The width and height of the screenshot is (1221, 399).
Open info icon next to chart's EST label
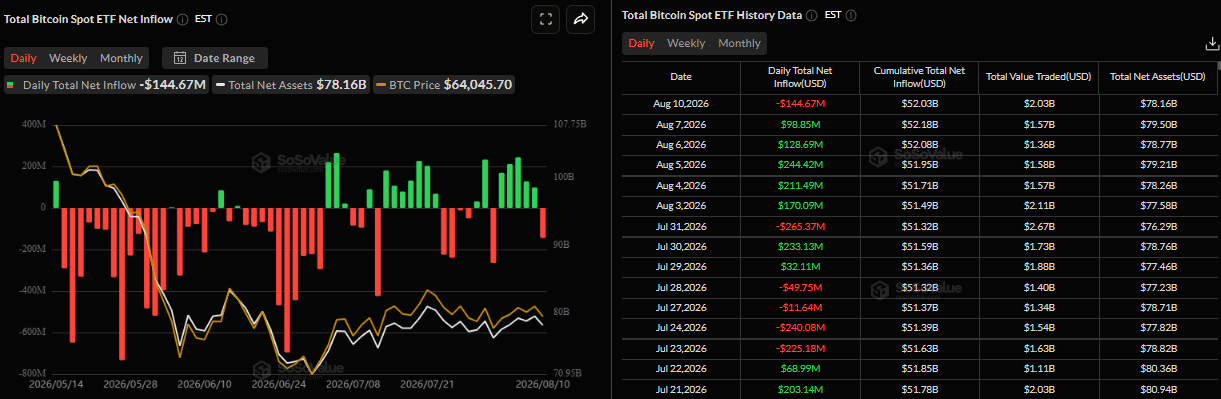[222, 19]
